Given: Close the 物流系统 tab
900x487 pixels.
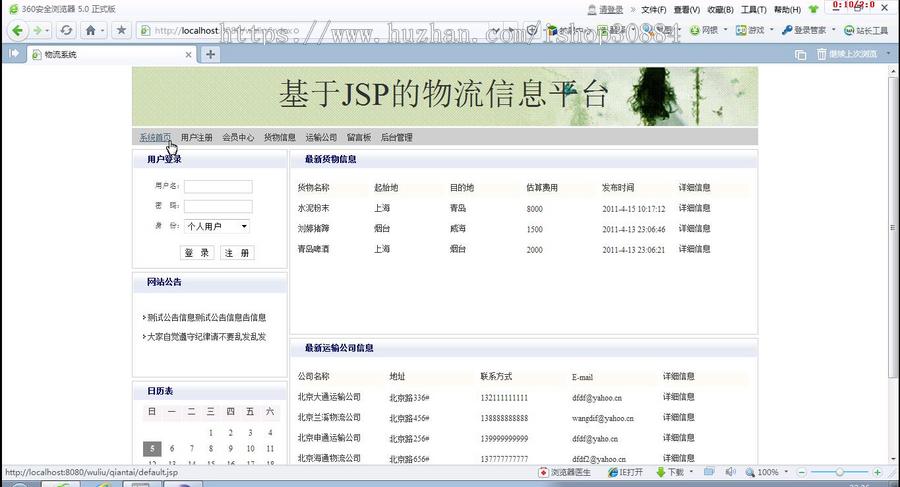Looking at the screenshot, I should [x=188, y=55].
